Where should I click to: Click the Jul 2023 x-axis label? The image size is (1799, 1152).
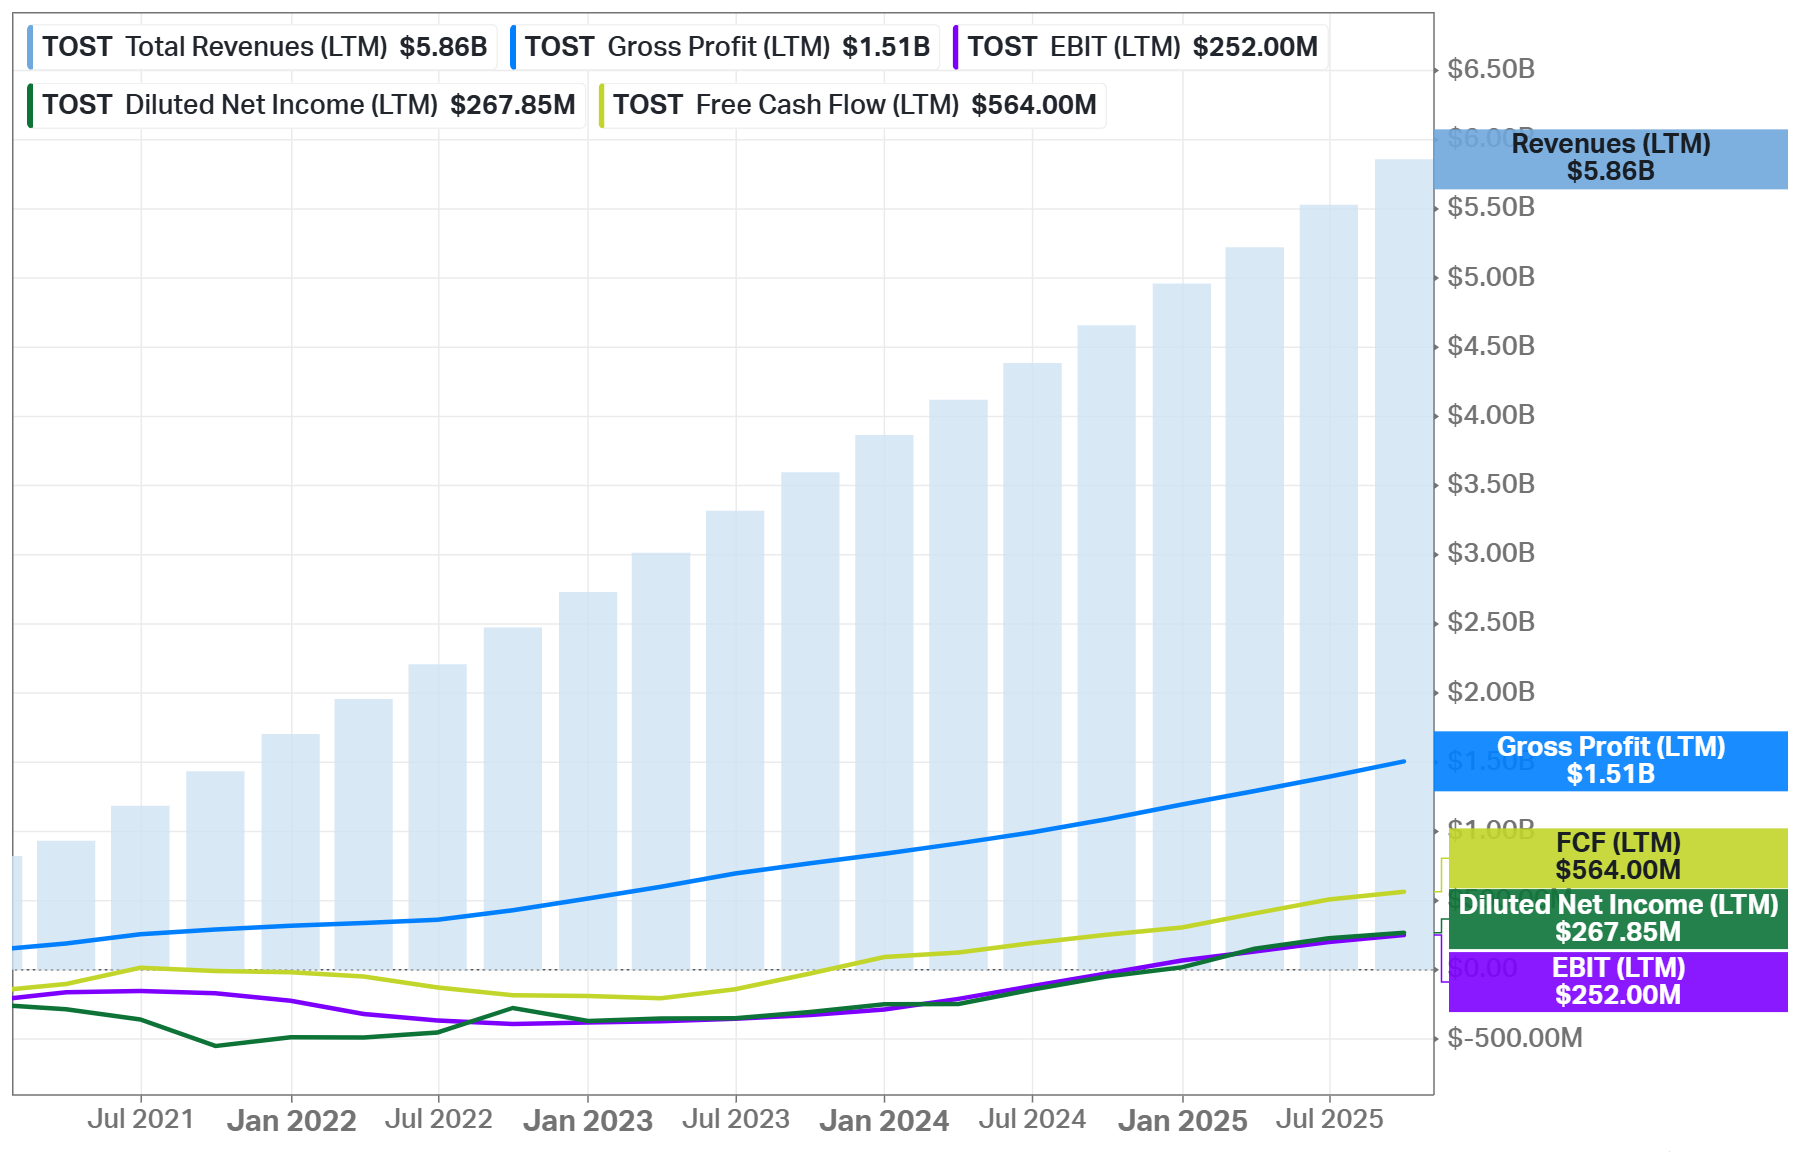pyautogui.click(x=735, y=1119)
